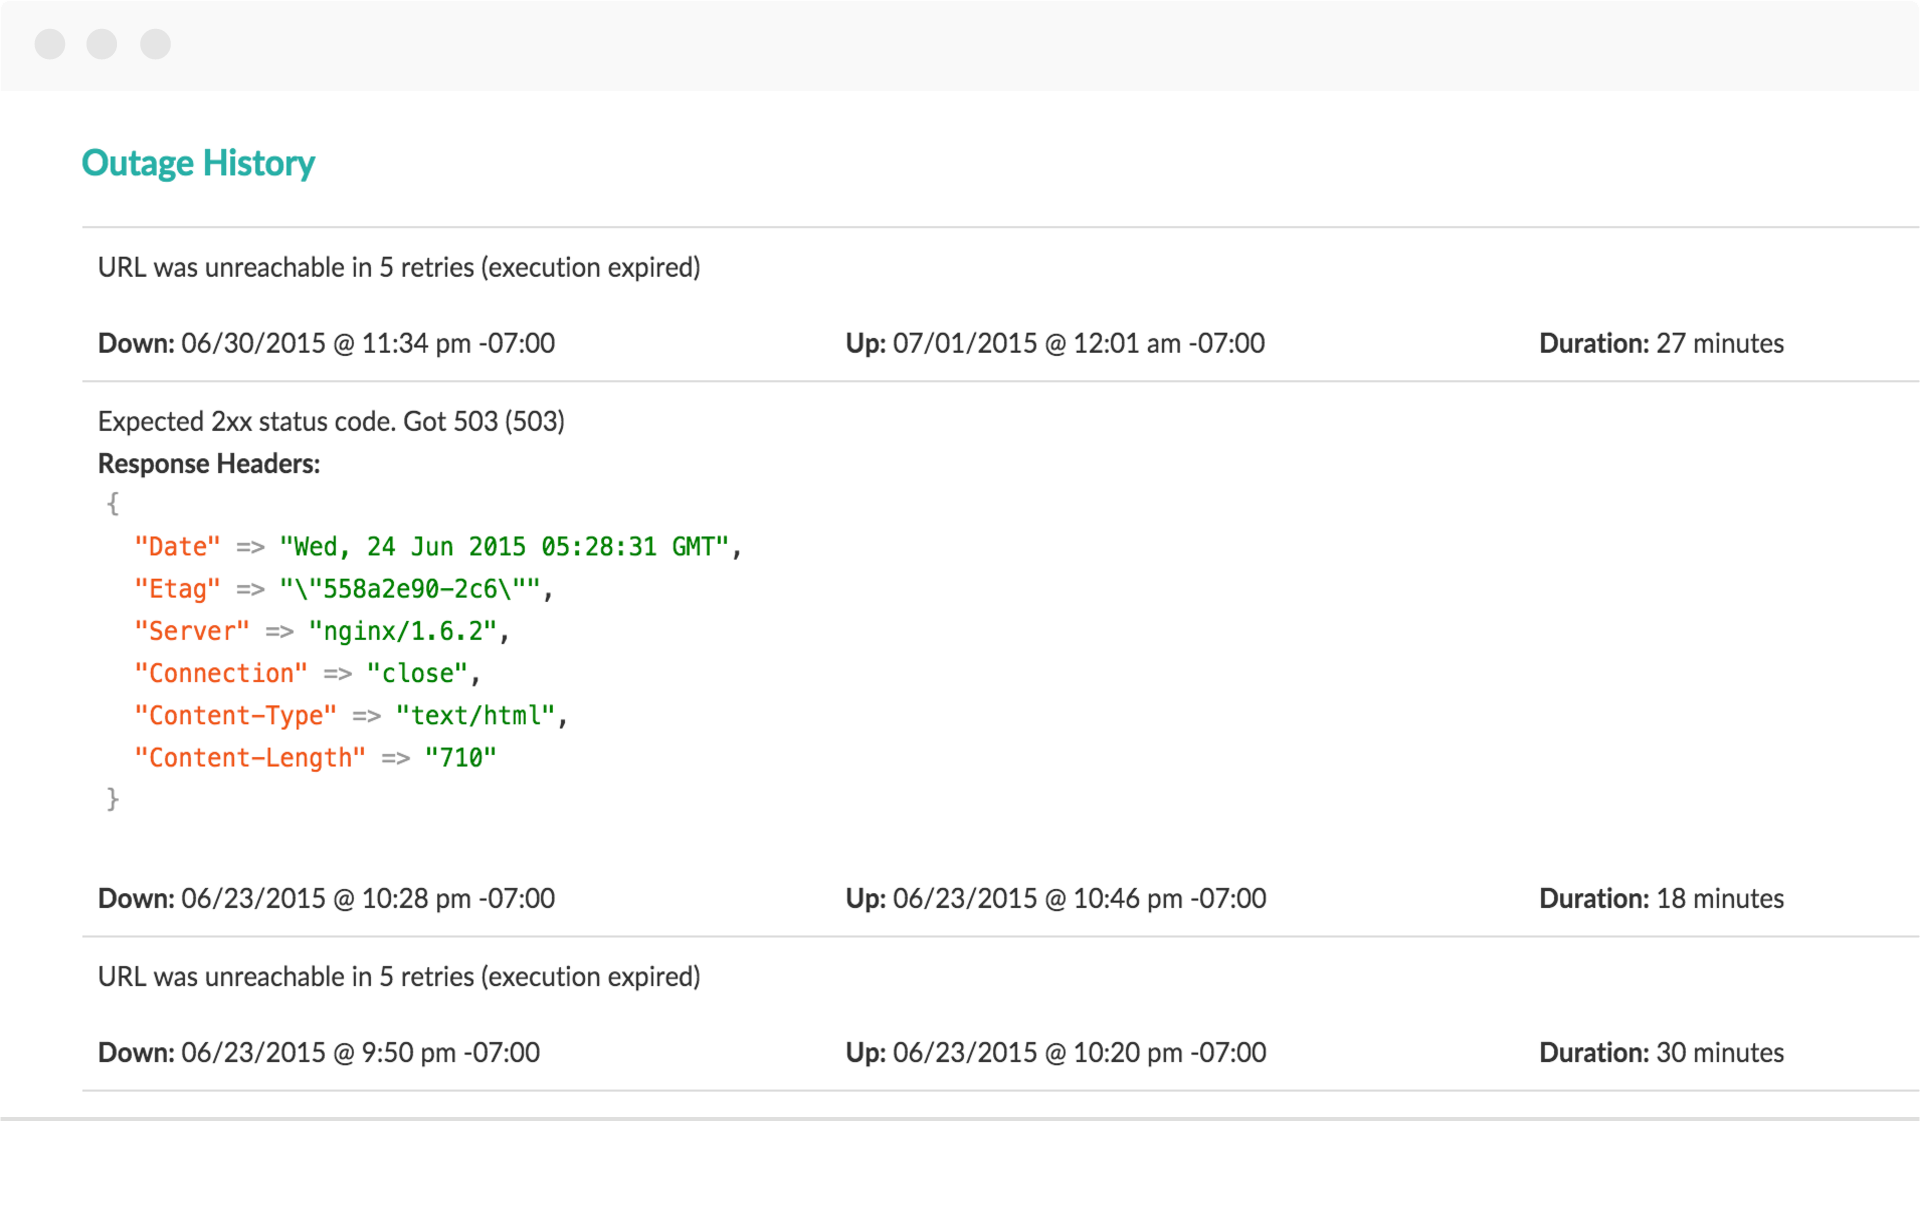Click the Date header line
Screen dimensions: 1920x1229
click(438, 547)
